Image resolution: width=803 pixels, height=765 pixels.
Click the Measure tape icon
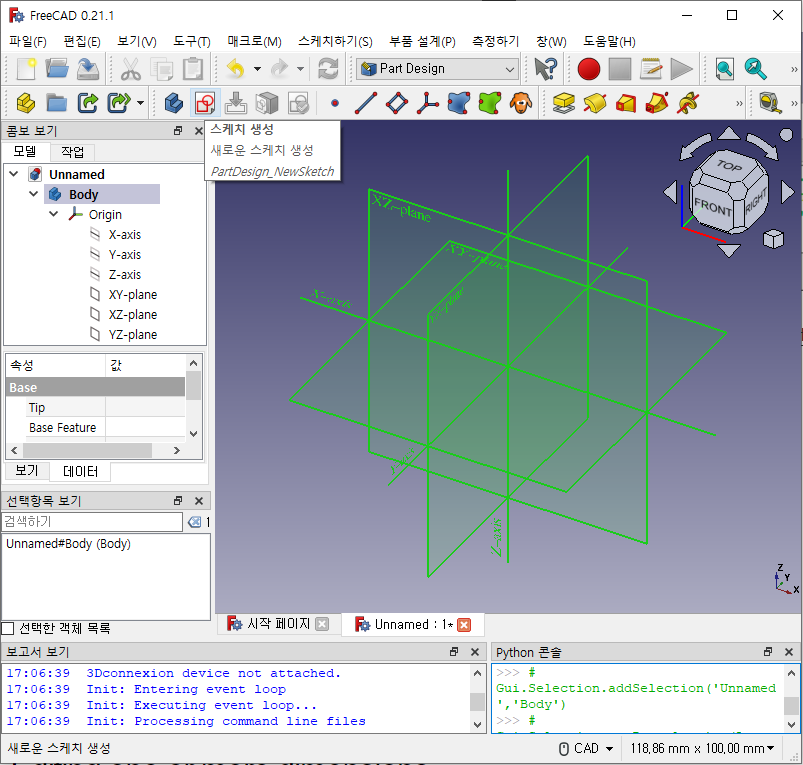pos(770,103)
